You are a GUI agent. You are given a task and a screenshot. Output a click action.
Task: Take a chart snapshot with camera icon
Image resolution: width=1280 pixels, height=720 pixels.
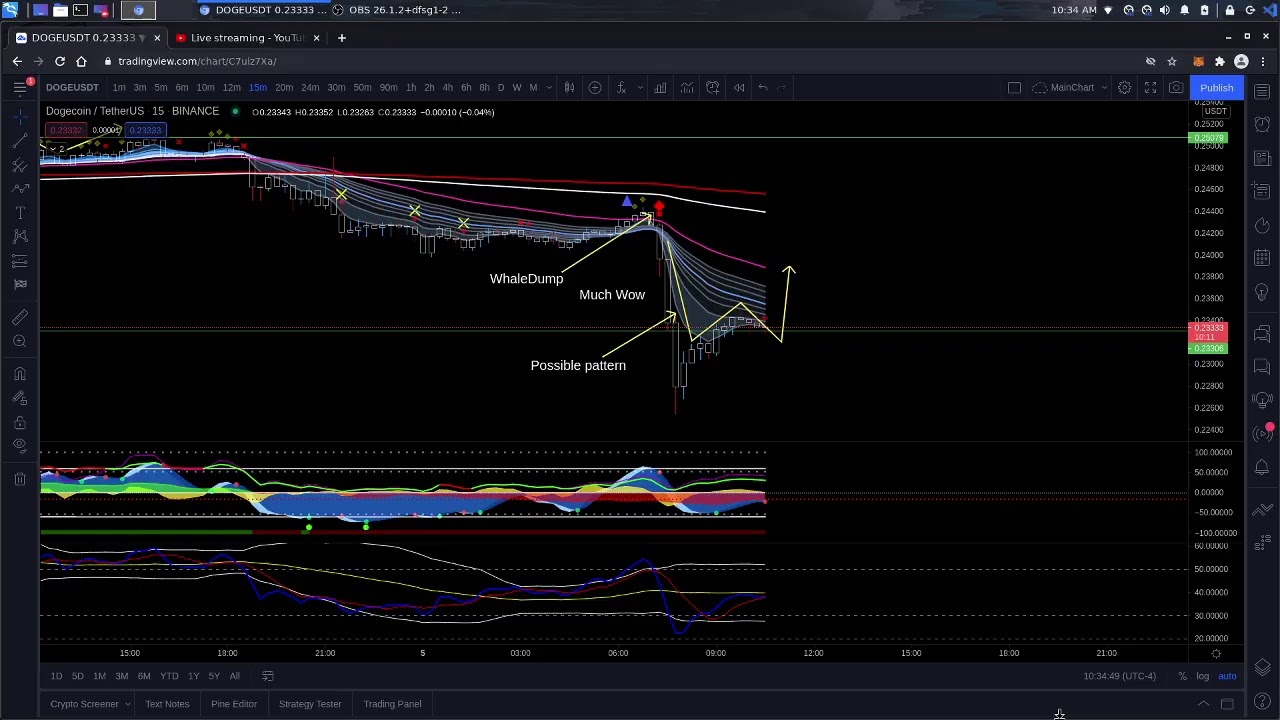click(1176, 88)
